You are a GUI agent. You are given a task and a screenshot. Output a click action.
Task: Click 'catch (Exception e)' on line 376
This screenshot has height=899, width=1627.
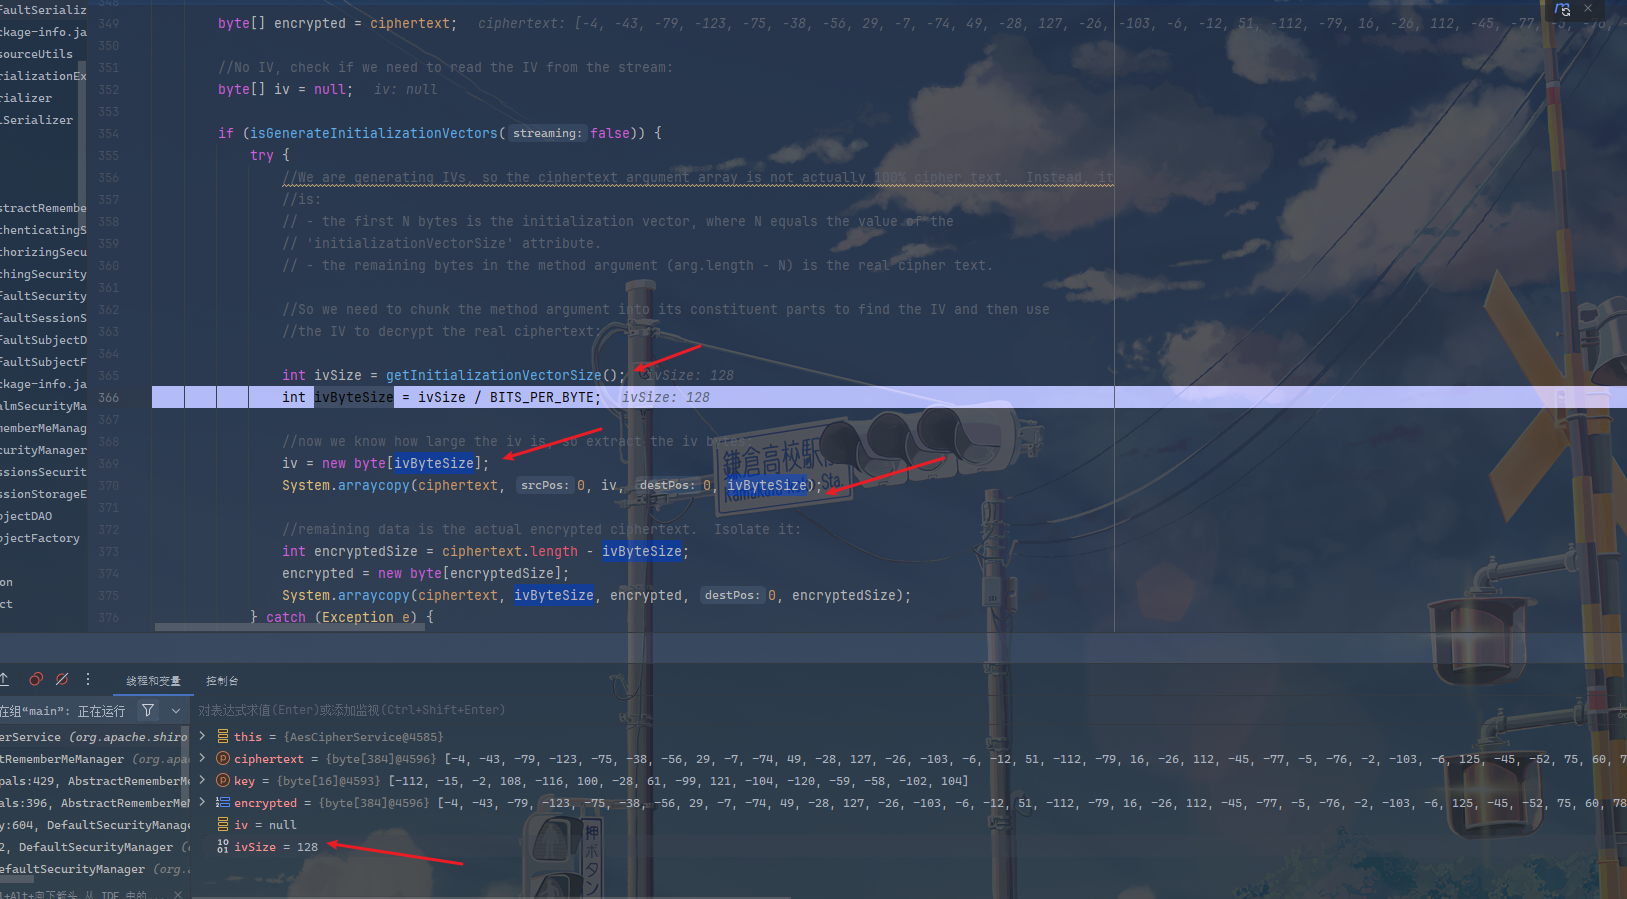pyautogui.click(x=342, y=617)
